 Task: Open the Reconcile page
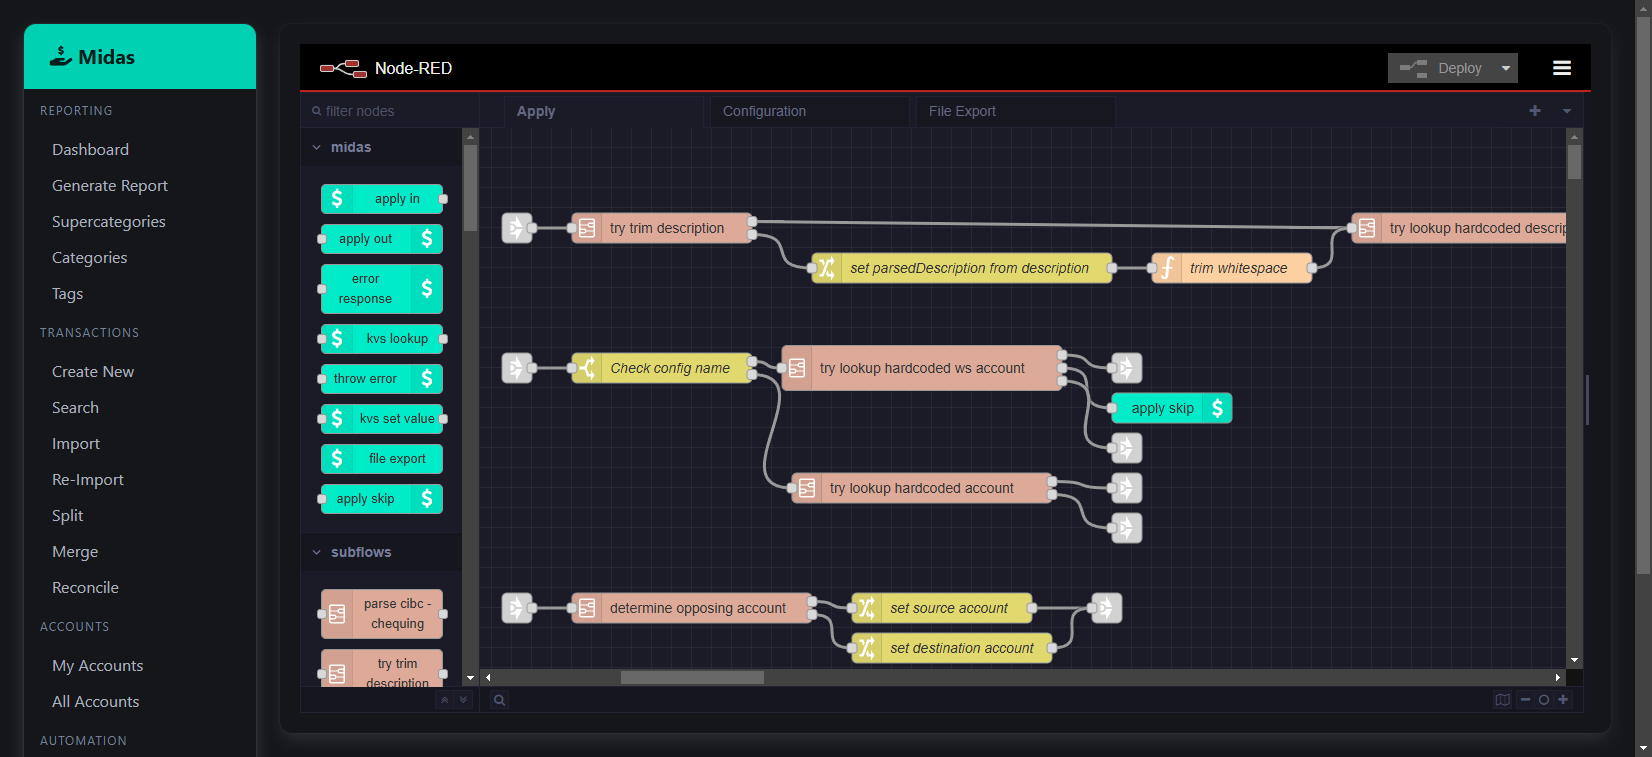[x=85, y=587]
